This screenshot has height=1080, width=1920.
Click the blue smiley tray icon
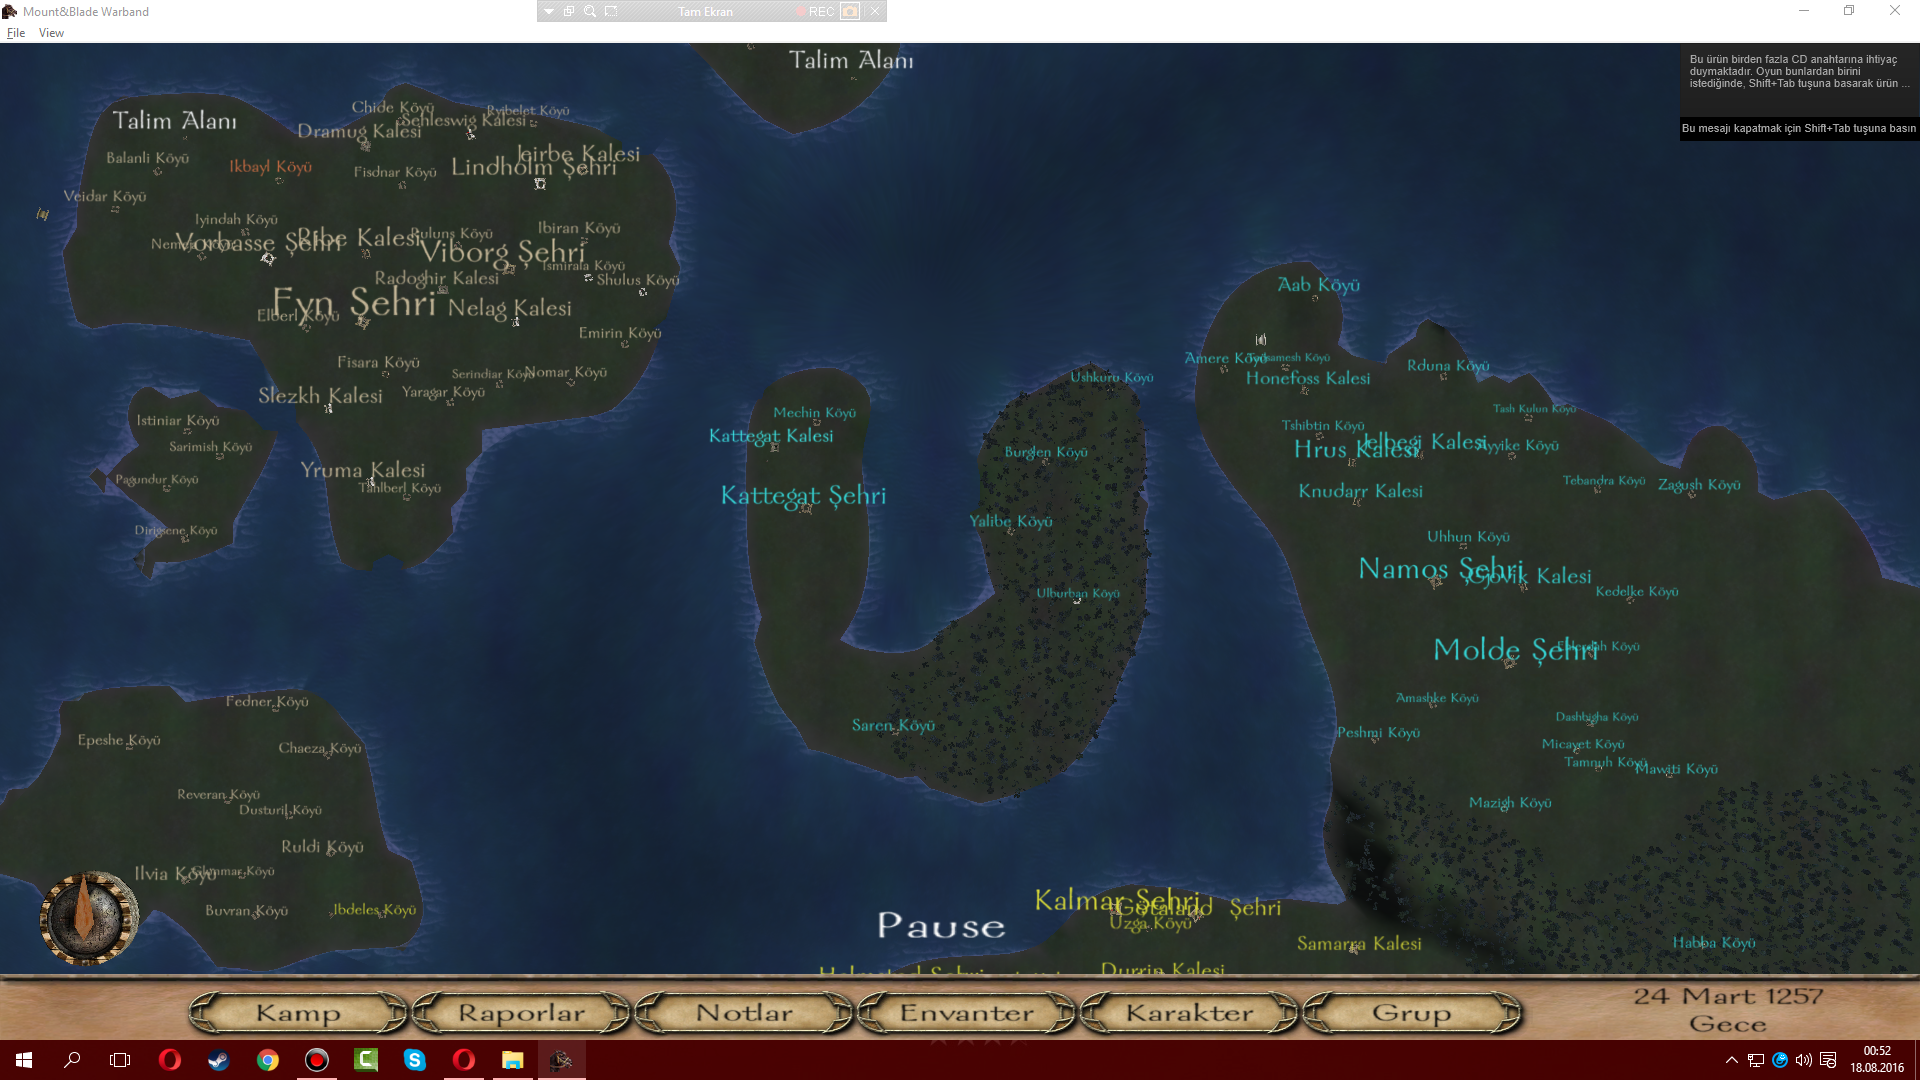[x=1780, y=1060]
